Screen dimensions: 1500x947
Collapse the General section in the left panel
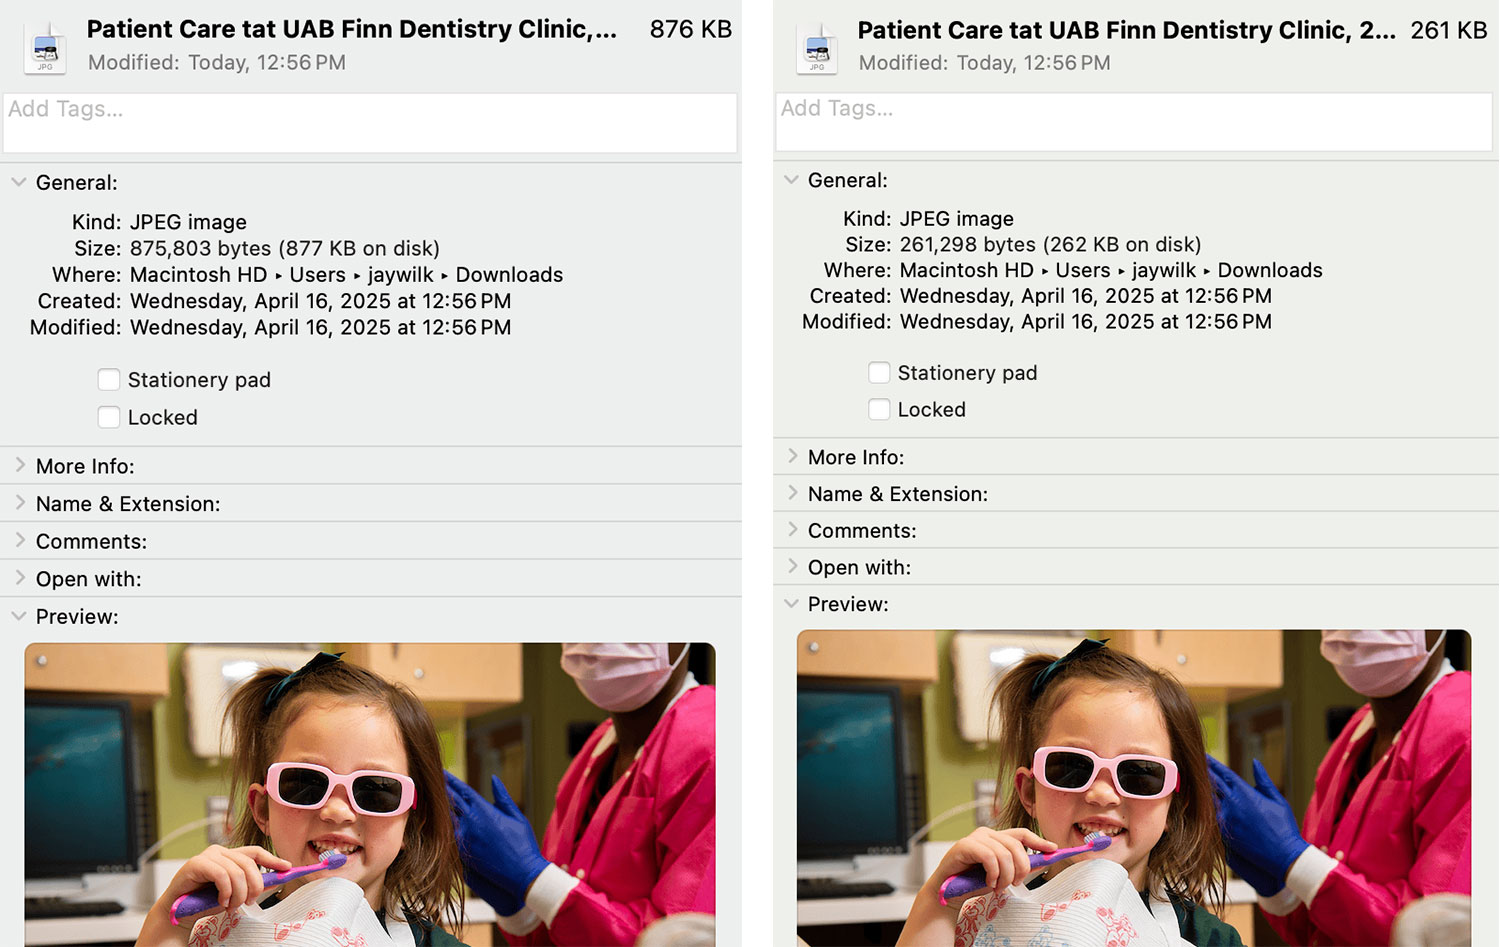pos(19,183)
